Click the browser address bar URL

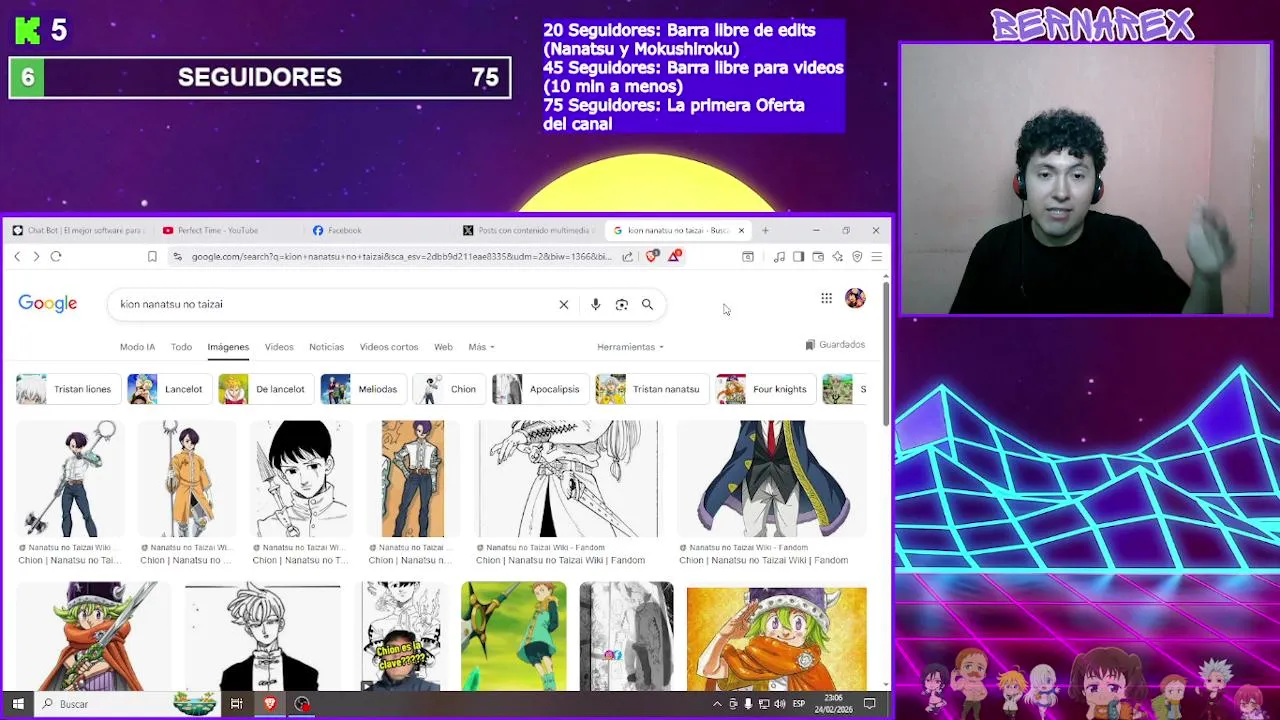[400, 257]
